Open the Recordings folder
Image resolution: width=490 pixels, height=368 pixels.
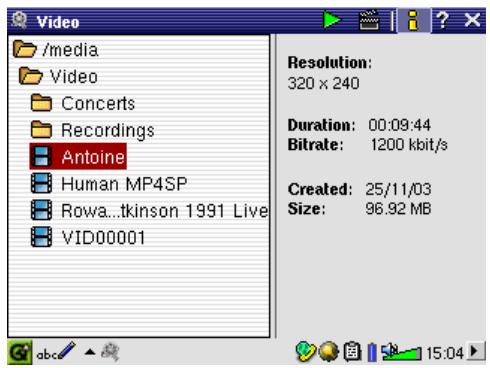93,130
